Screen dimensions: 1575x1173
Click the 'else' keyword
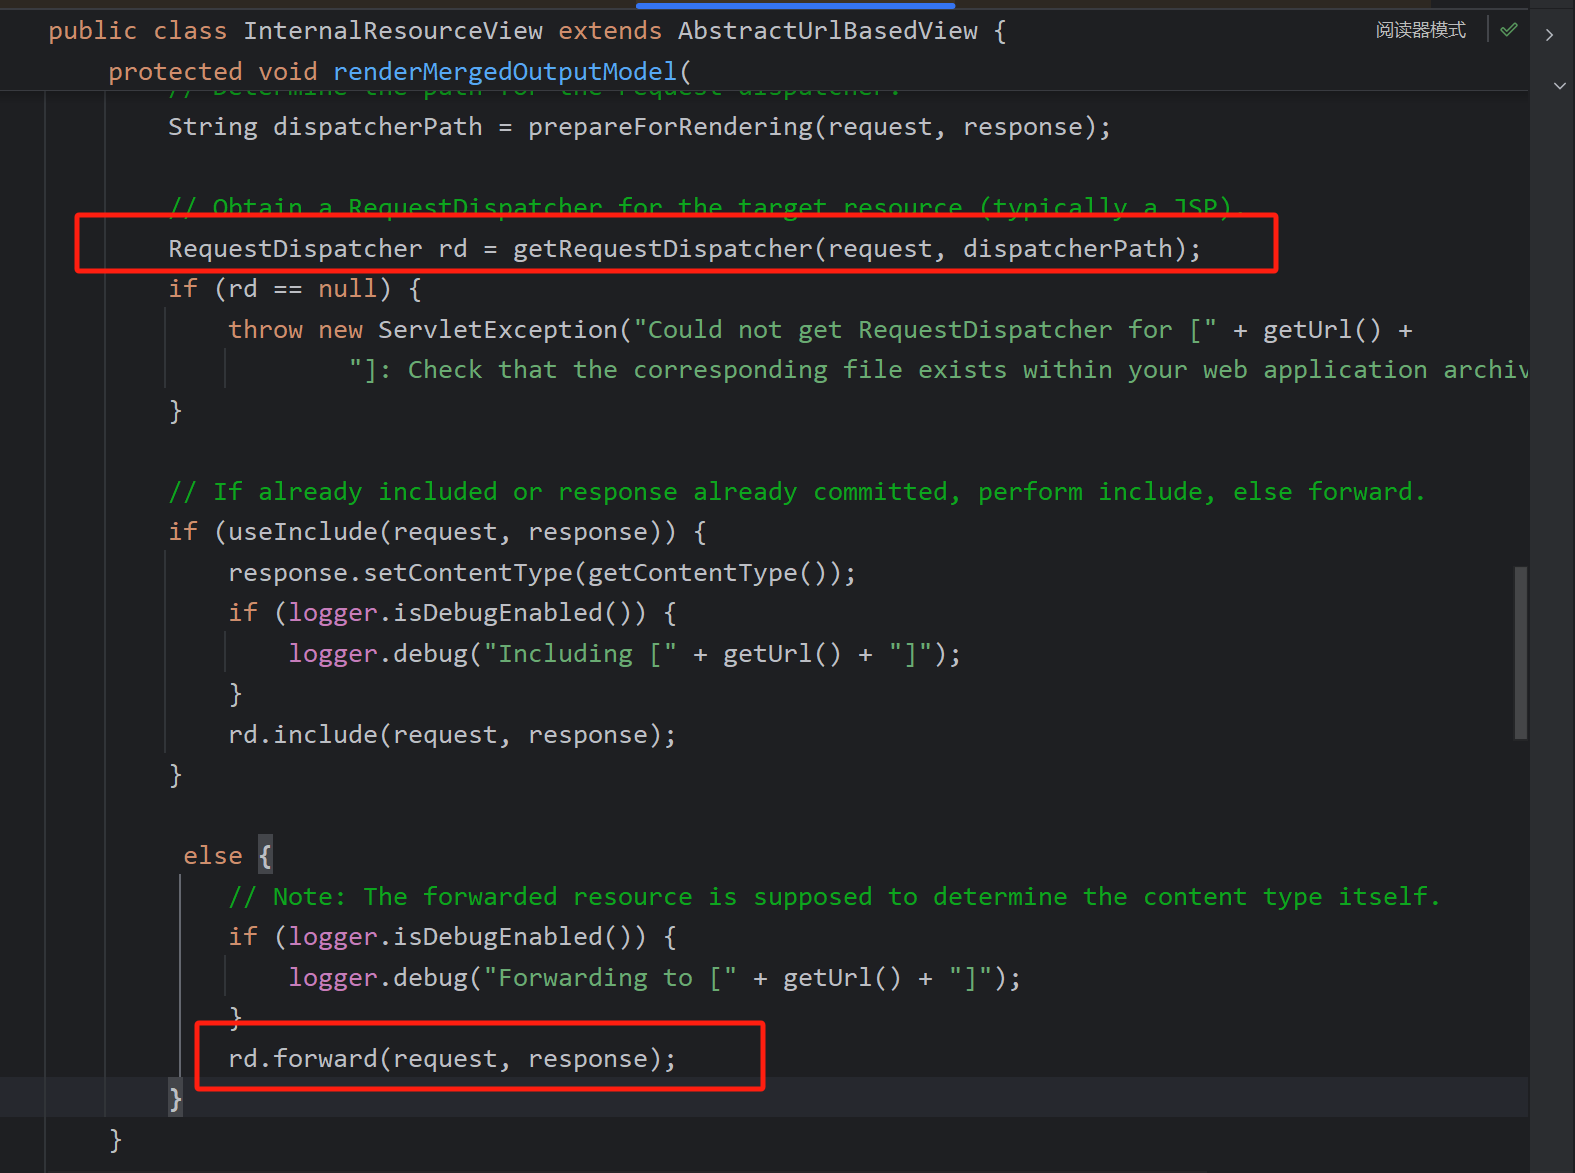213,856
